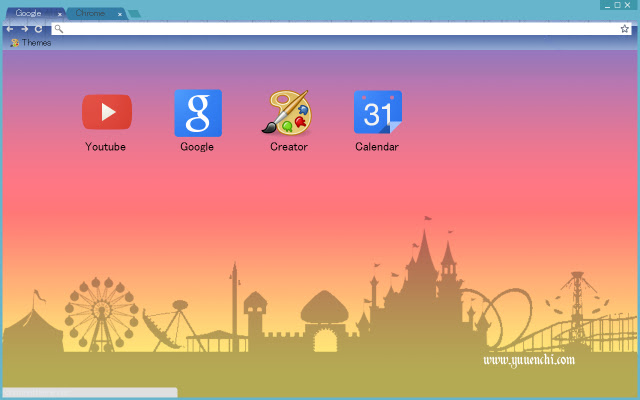Open a new tab

[x=134, y=14]
